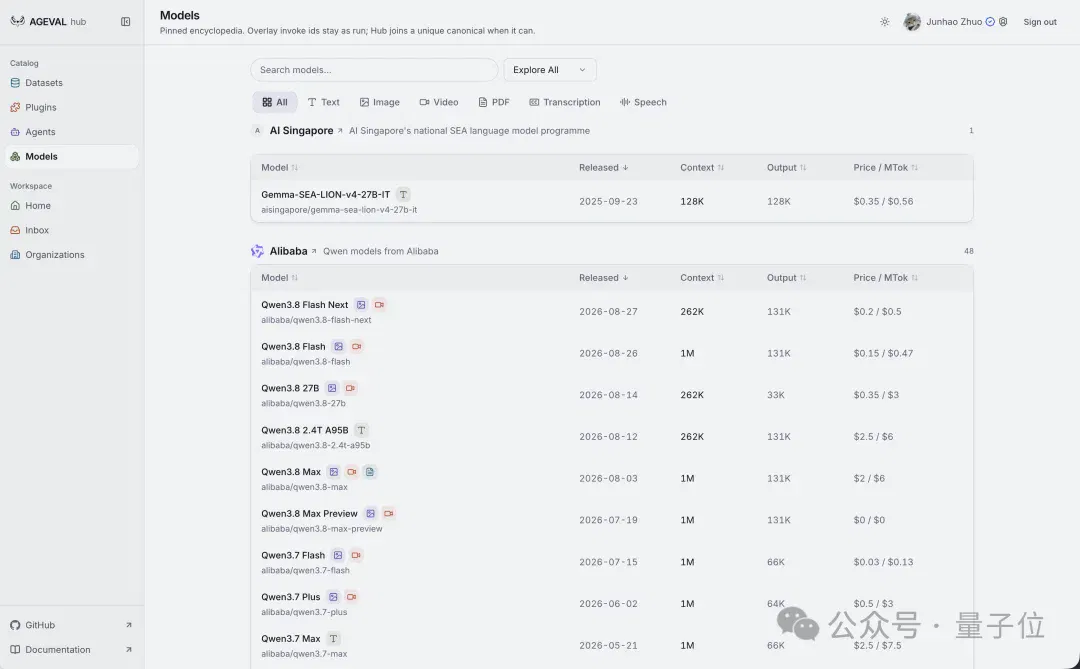Click the image badge on Qwen3.7 Plus
This screenshot has width=1080, height=669.
tap(333, 597)
